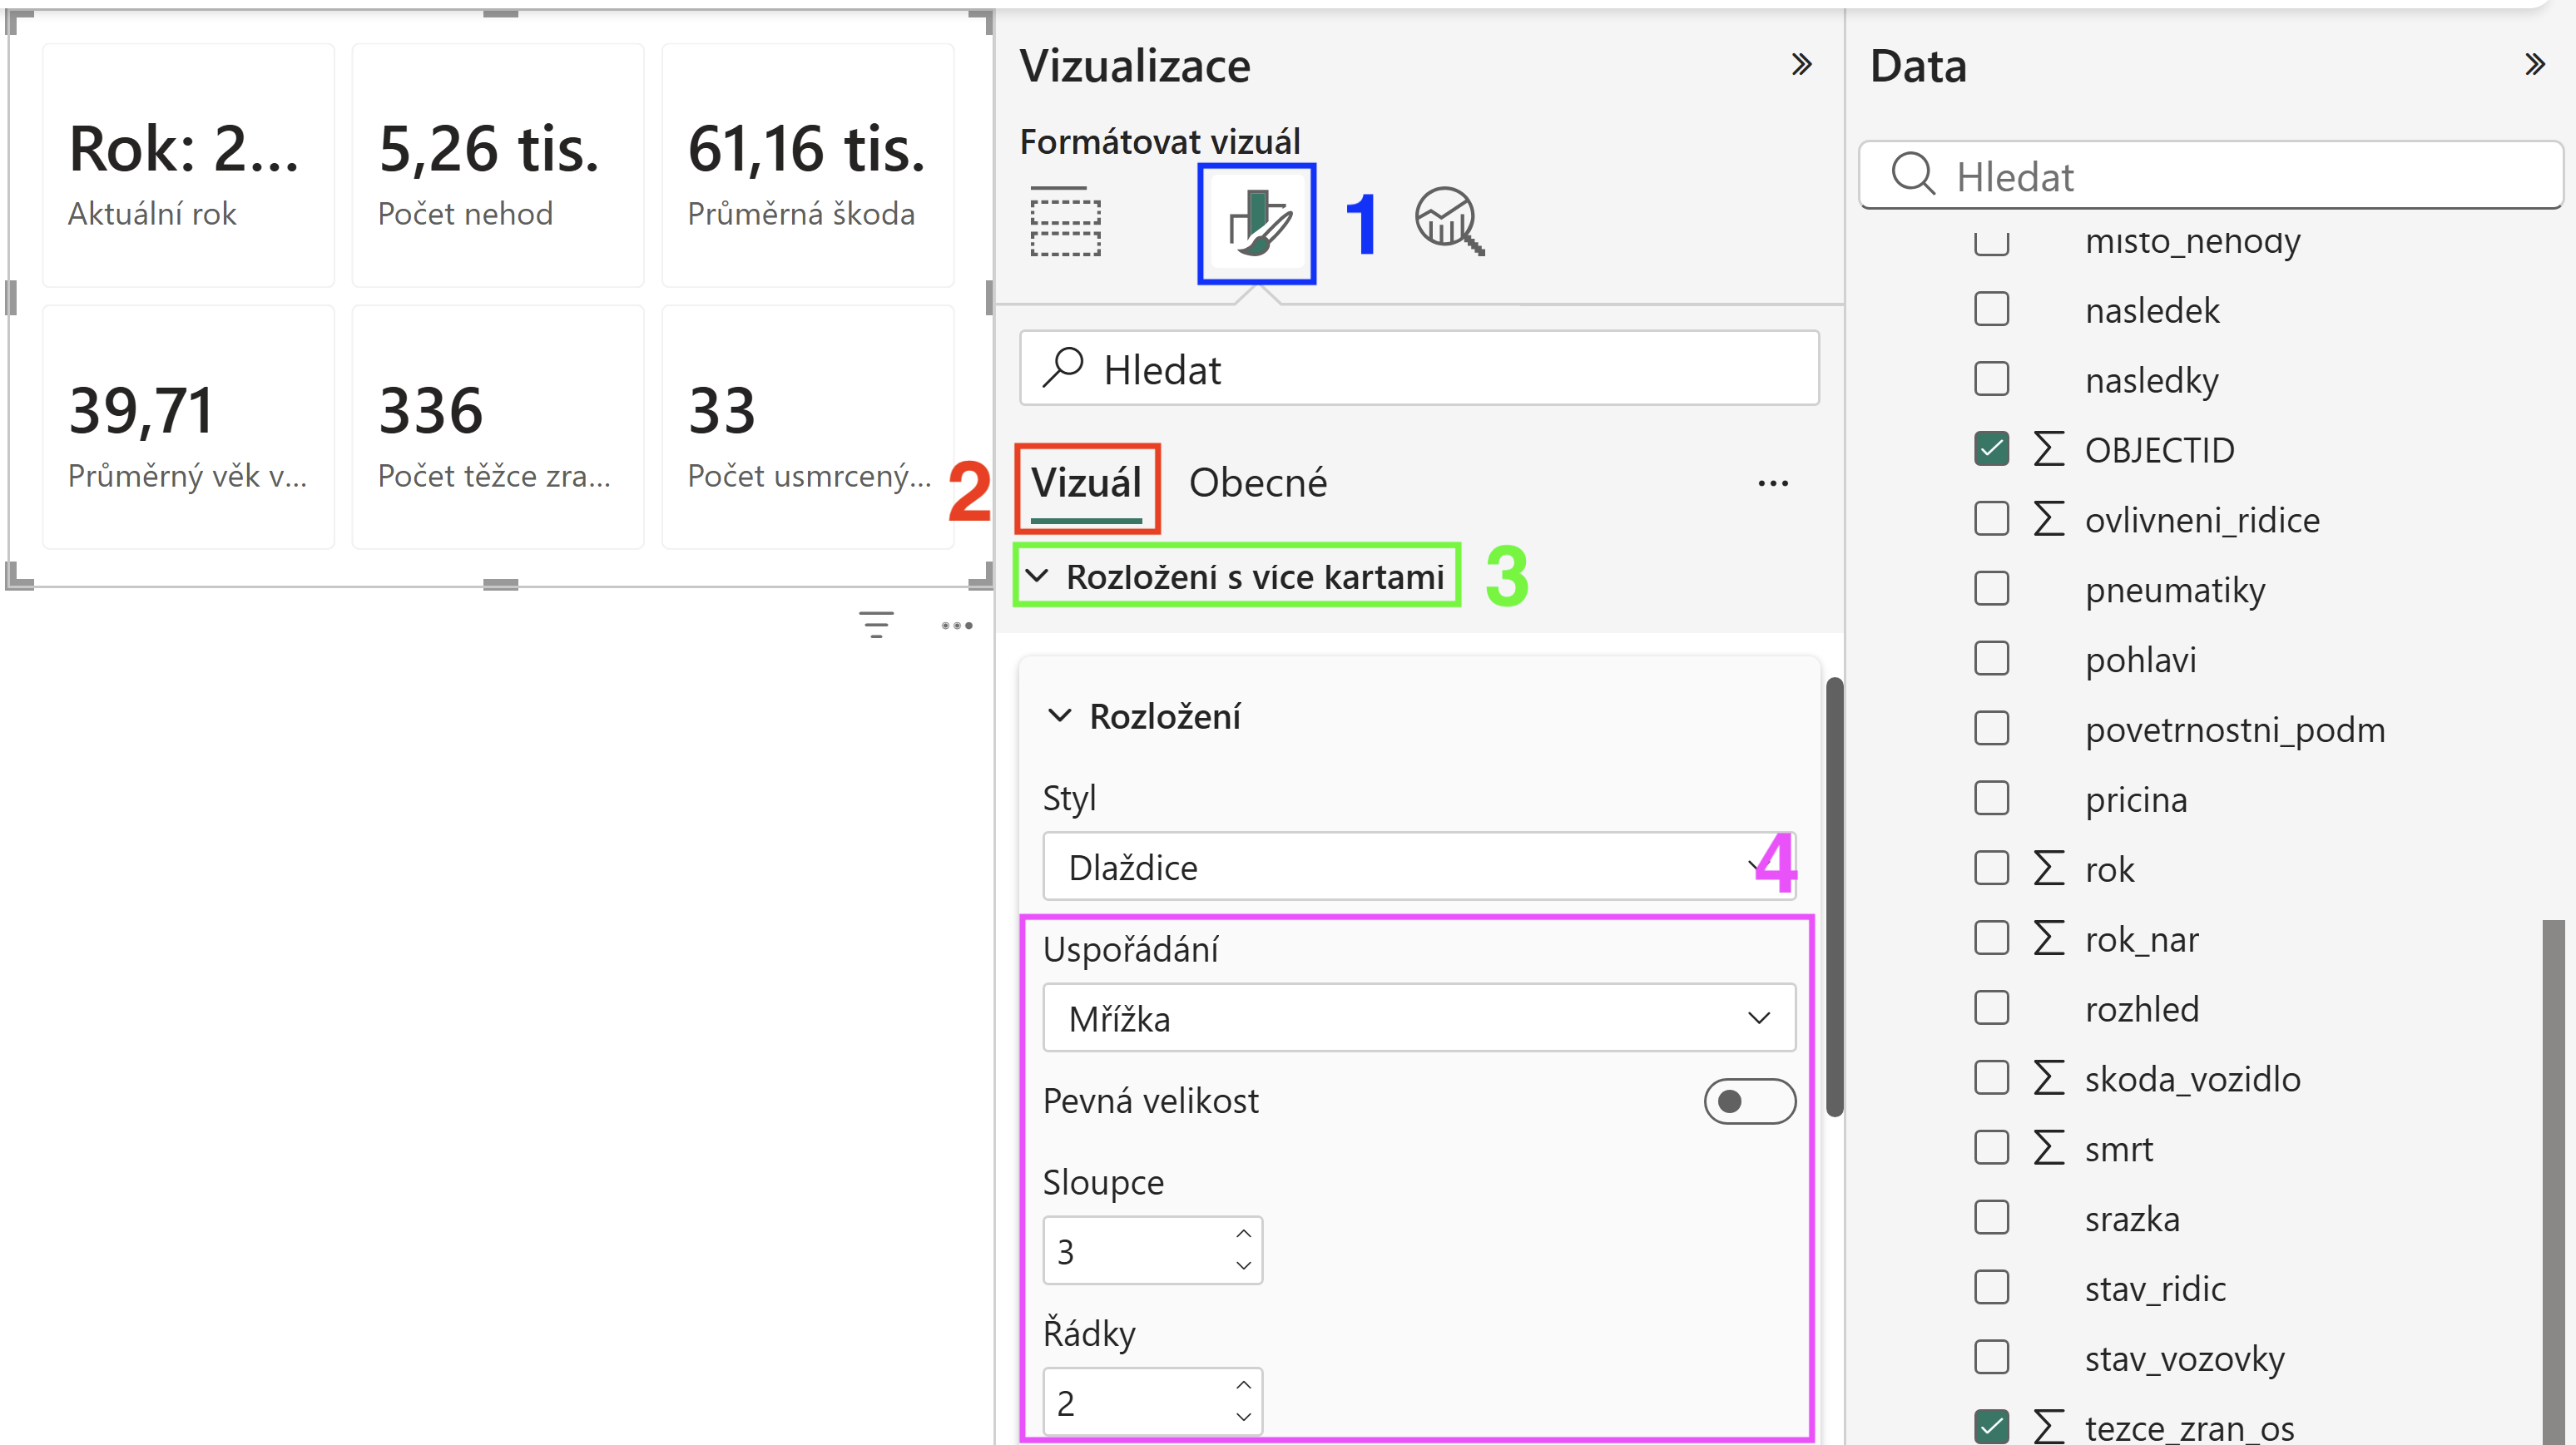Image resolution: width=2576 pixels, height=1445 pixels.
Task: Select the Počet nehod card
Action: pos(498,165)
